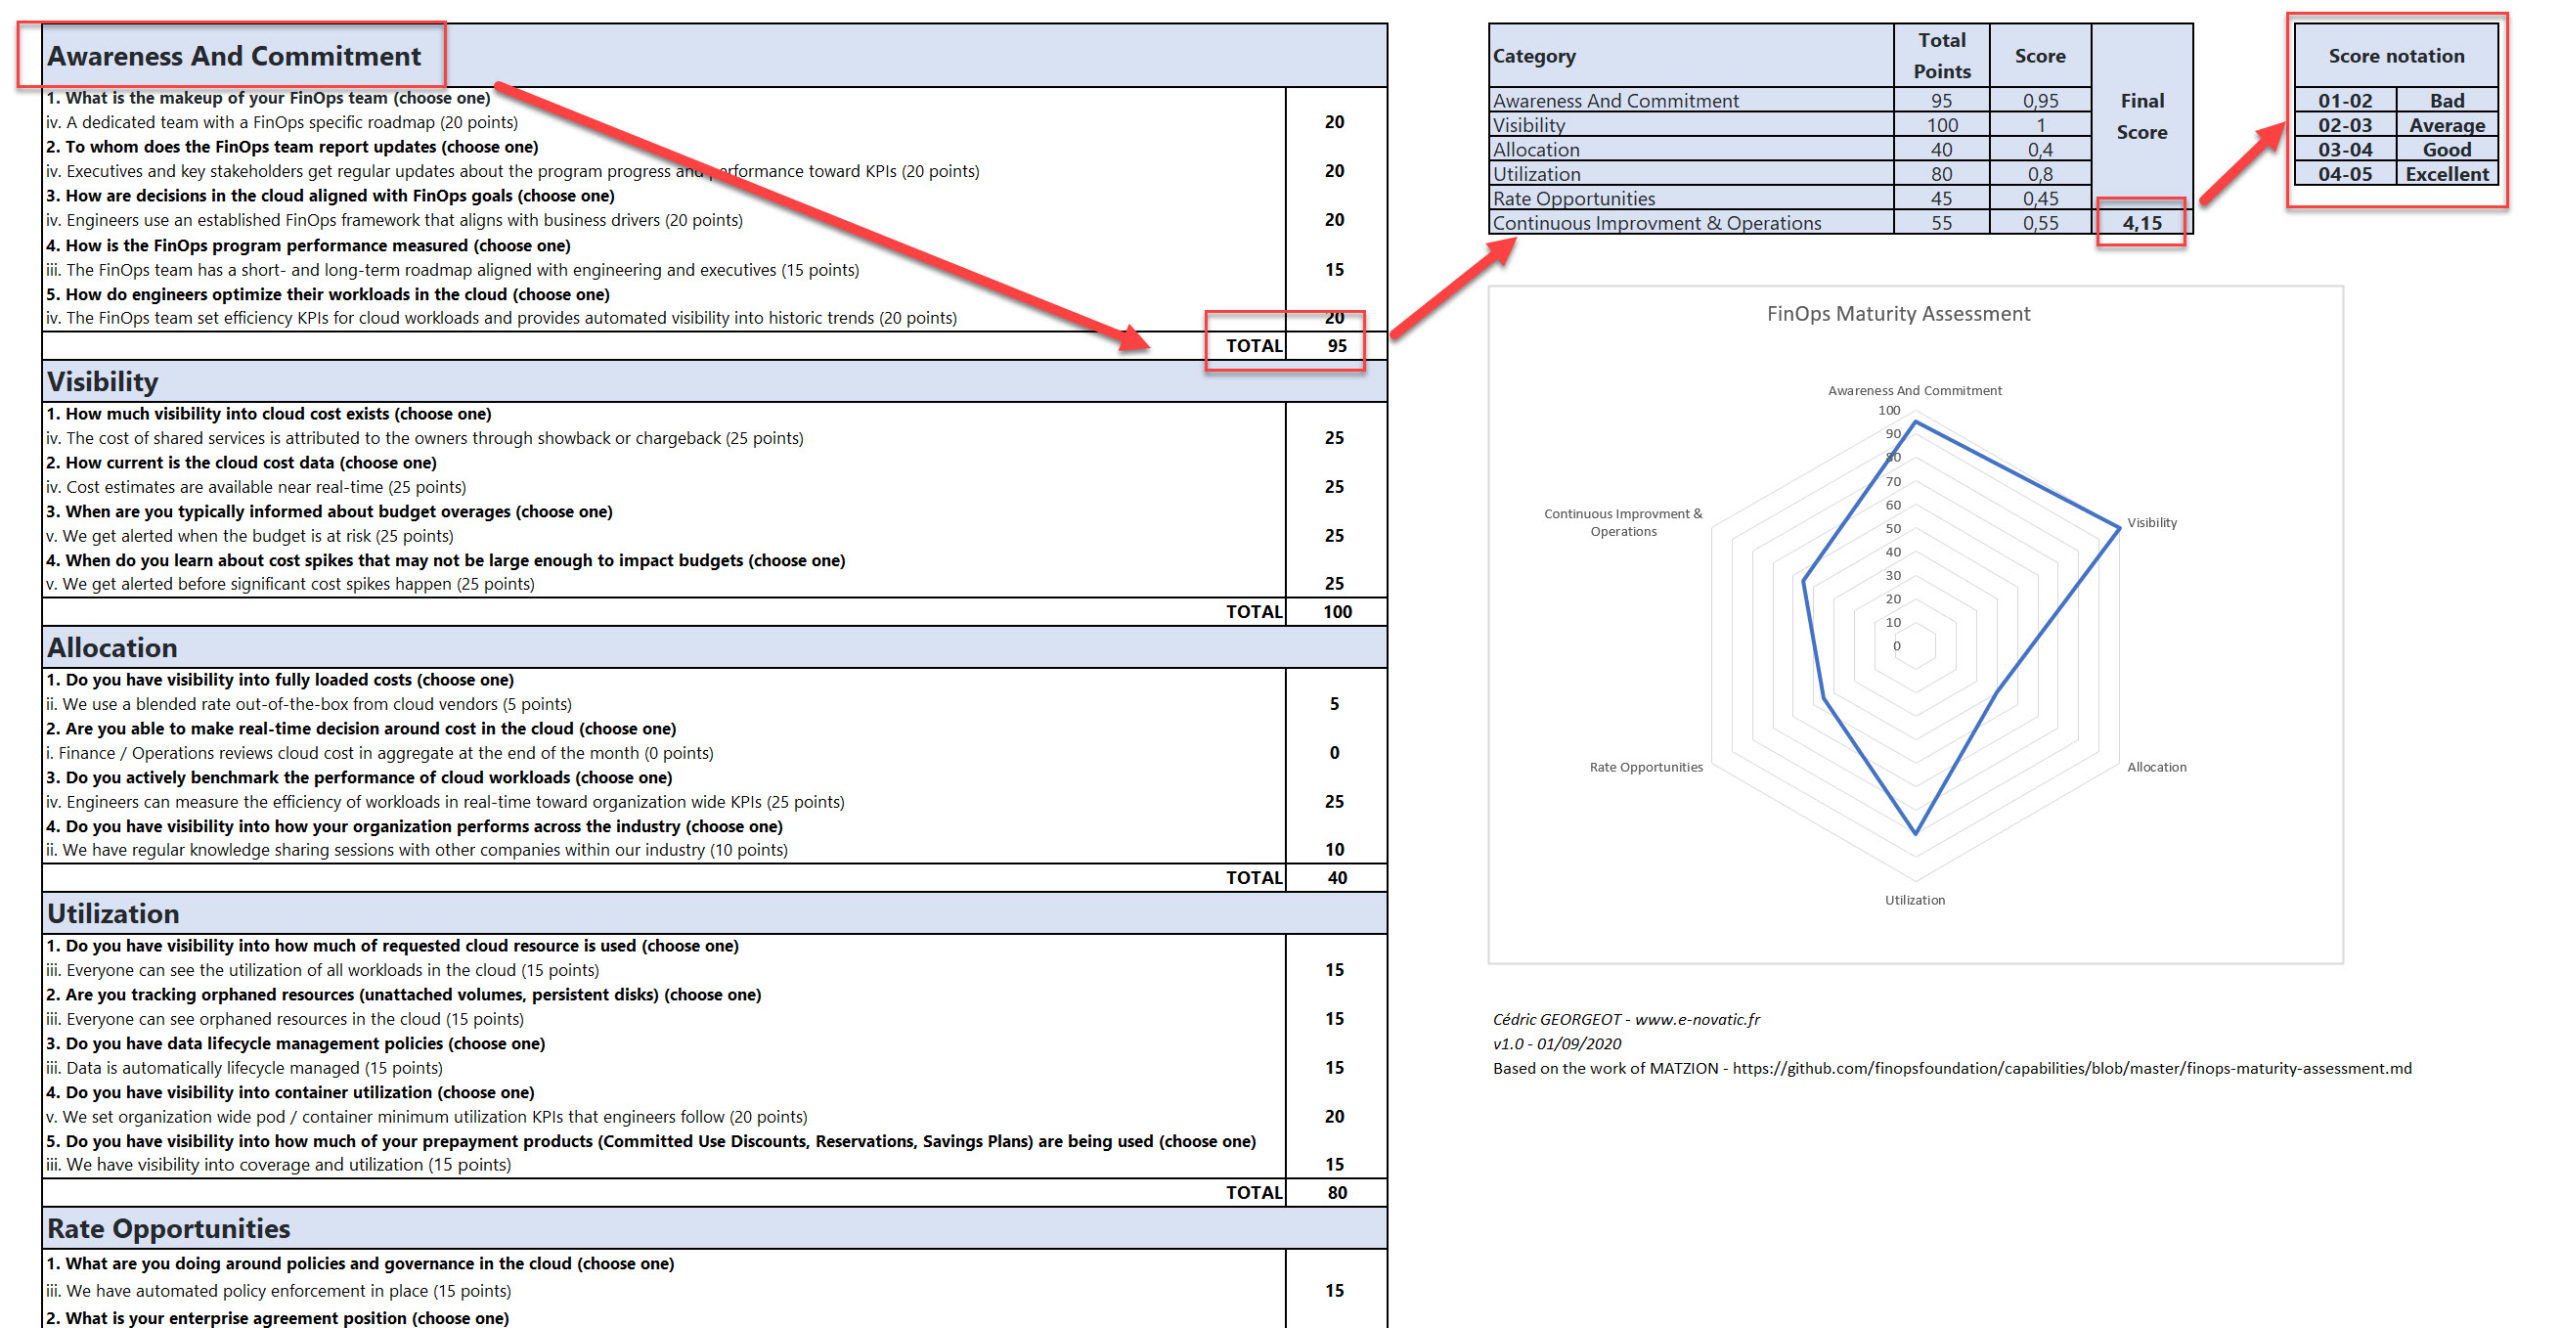Click the Allocation section total value 40
Screen dimensions: 2560x1328
tap(1337, 877)
